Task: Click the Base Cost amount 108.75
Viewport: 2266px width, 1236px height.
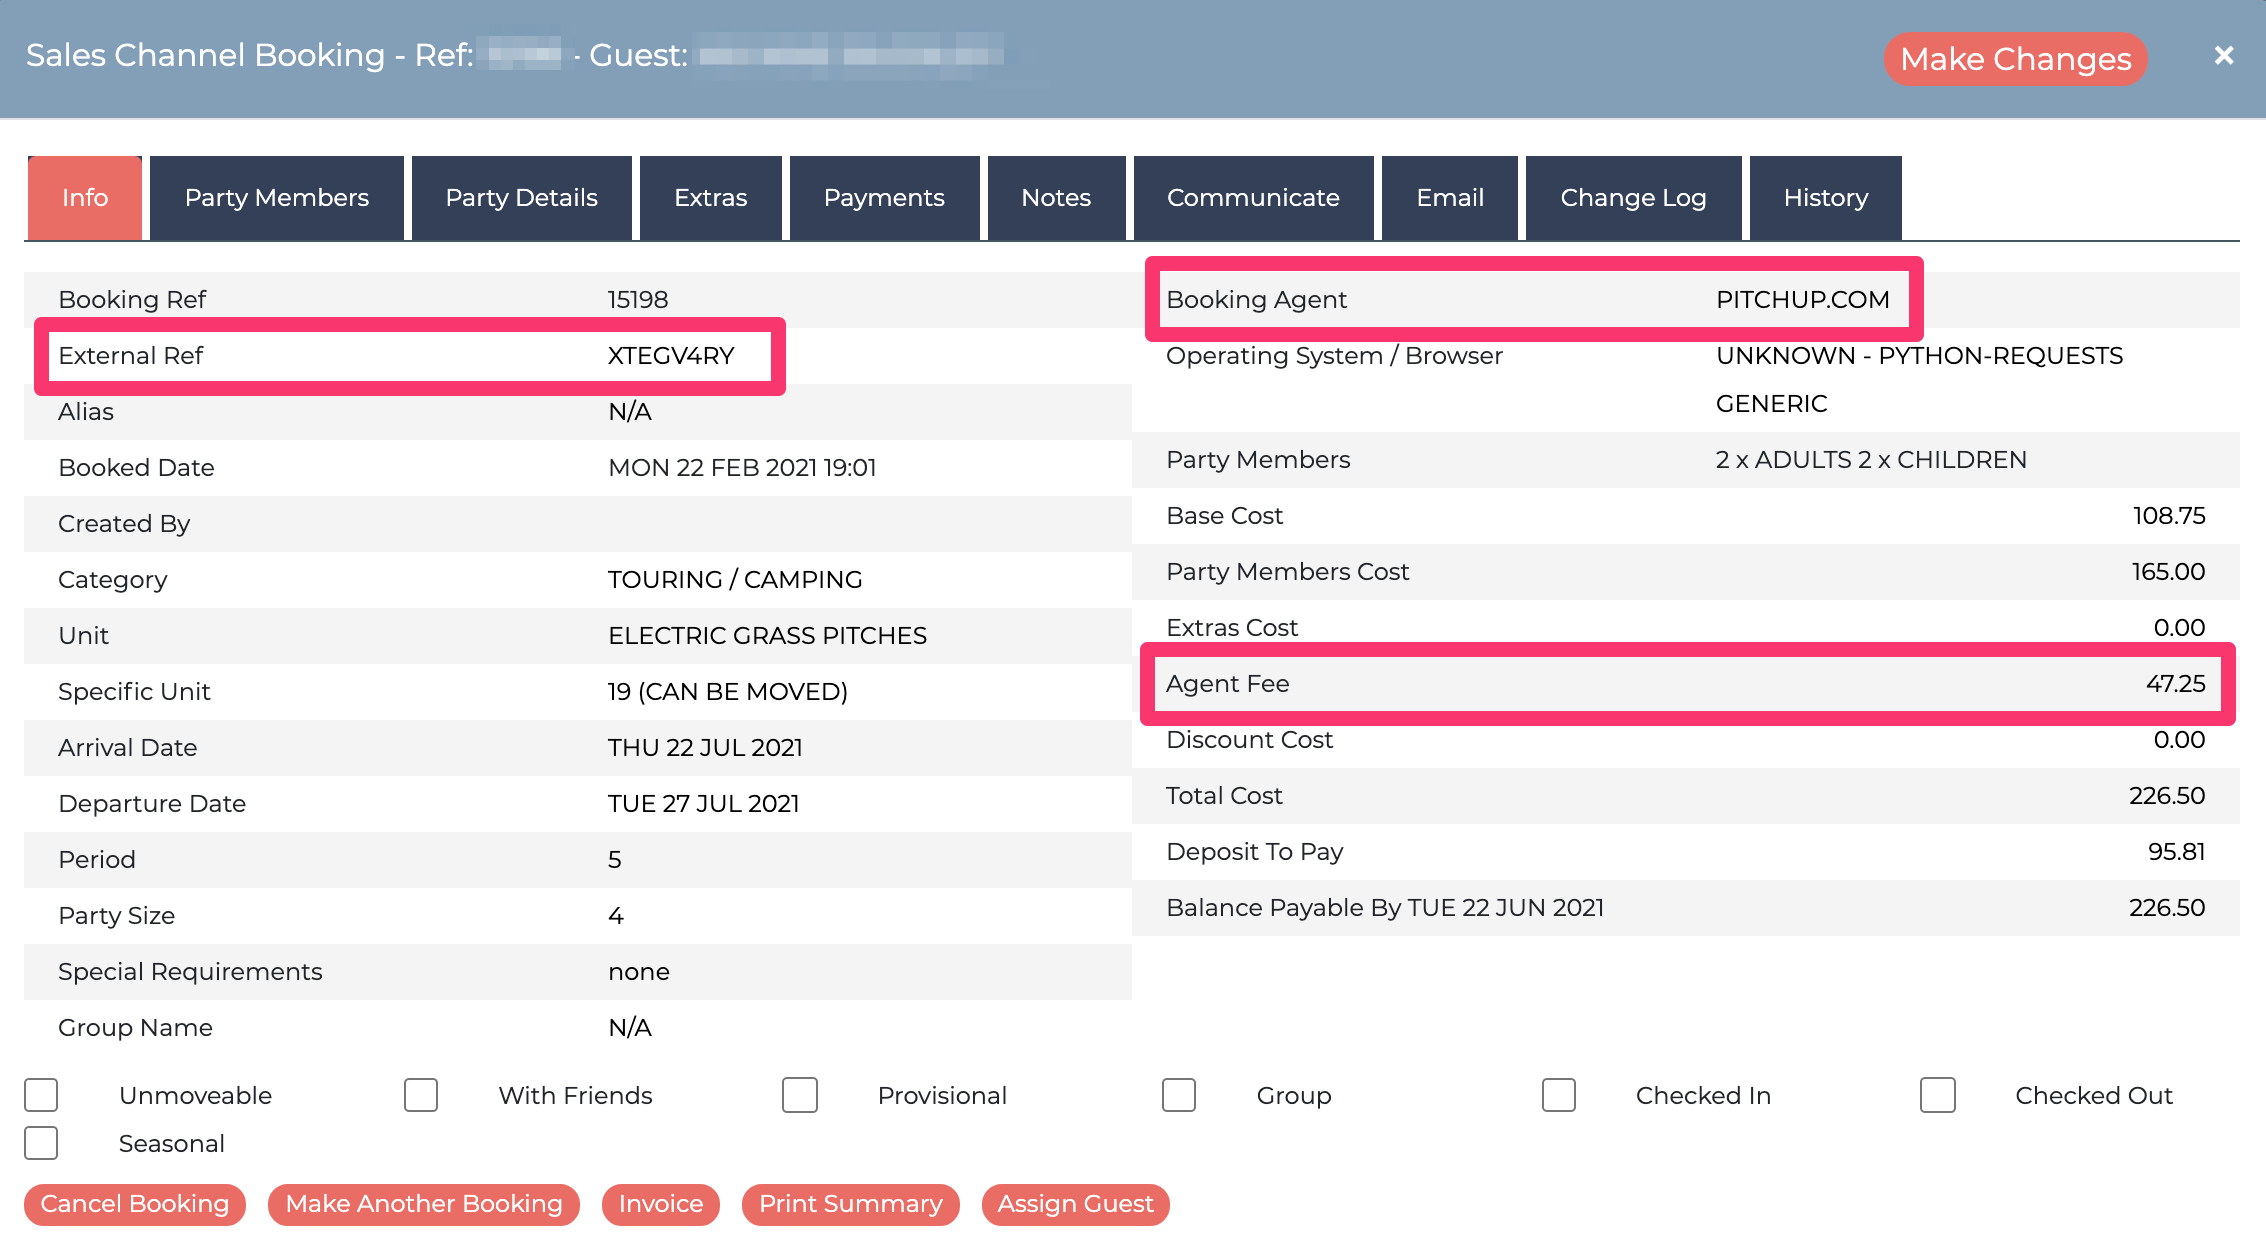Action: point(2169,516)
